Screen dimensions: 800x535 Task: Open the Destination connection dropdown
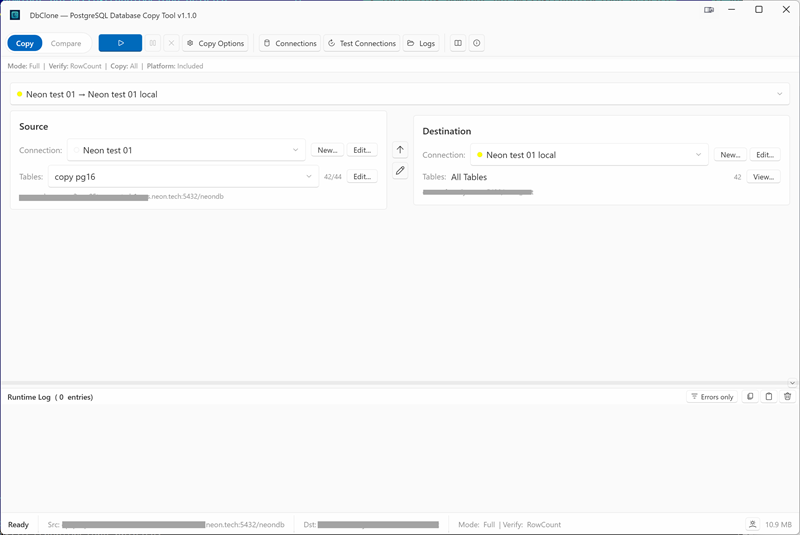pos(589,155)
